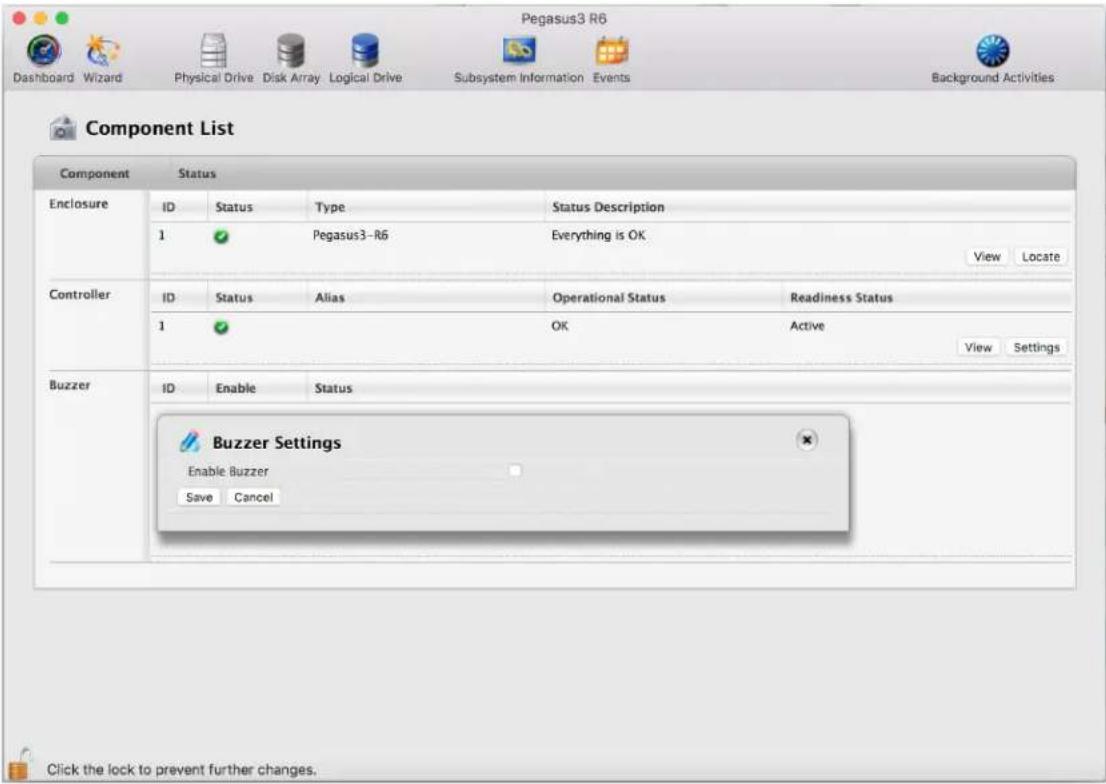Click View for the Controller
Image resolution: width=1106 pixels, height=784 pixels.
pyautogui.click(x=978, y=347)
